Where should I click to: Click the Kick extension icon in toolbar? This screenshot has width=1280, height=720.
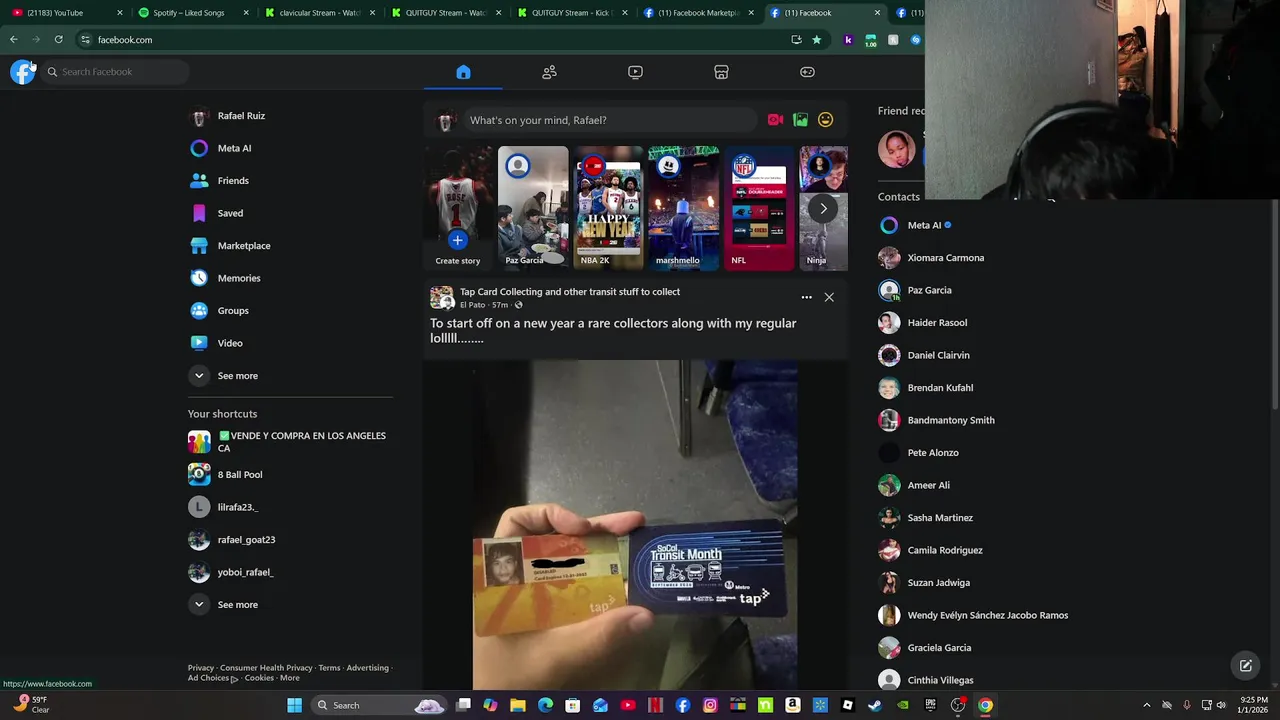(x=848, y=40)
